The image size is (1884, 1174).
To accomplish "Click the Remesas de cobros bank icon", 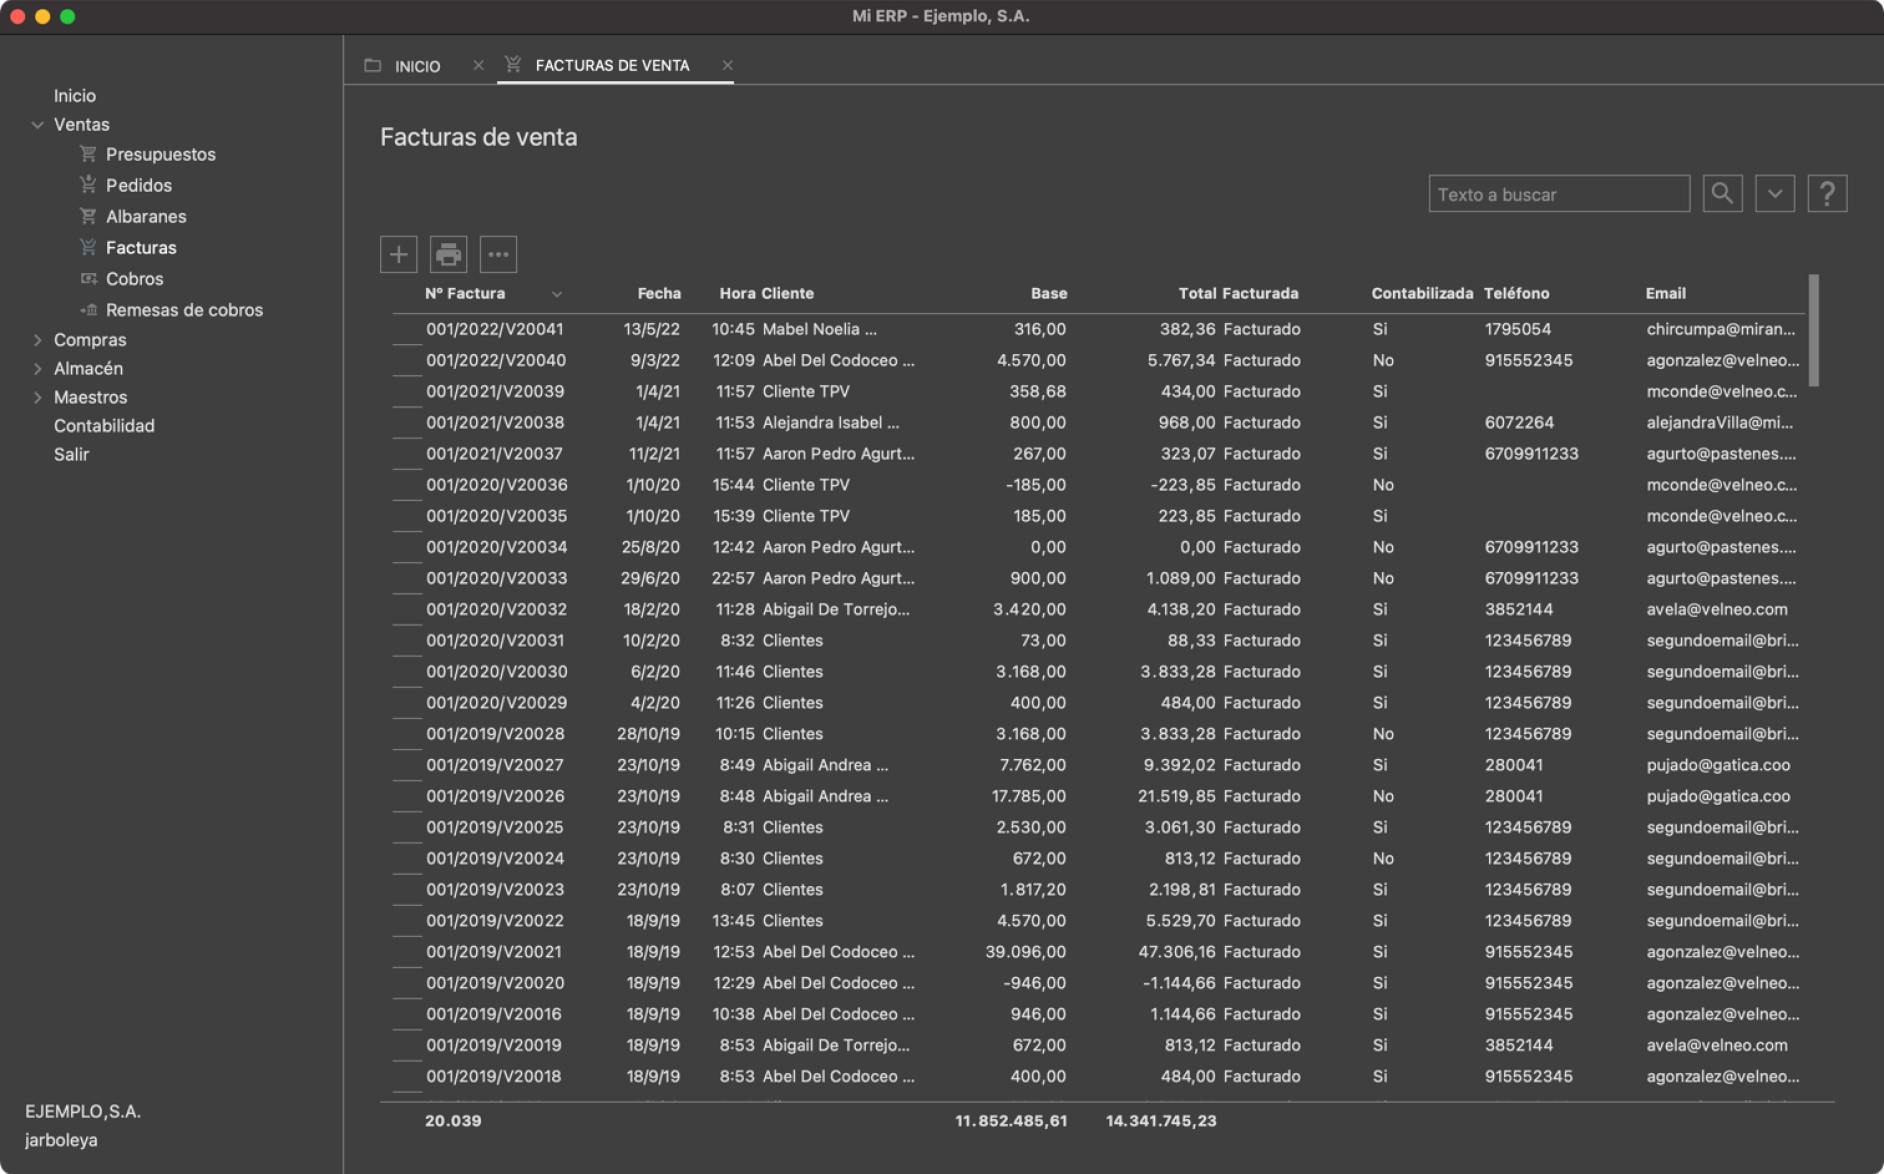I will [88, 310].
